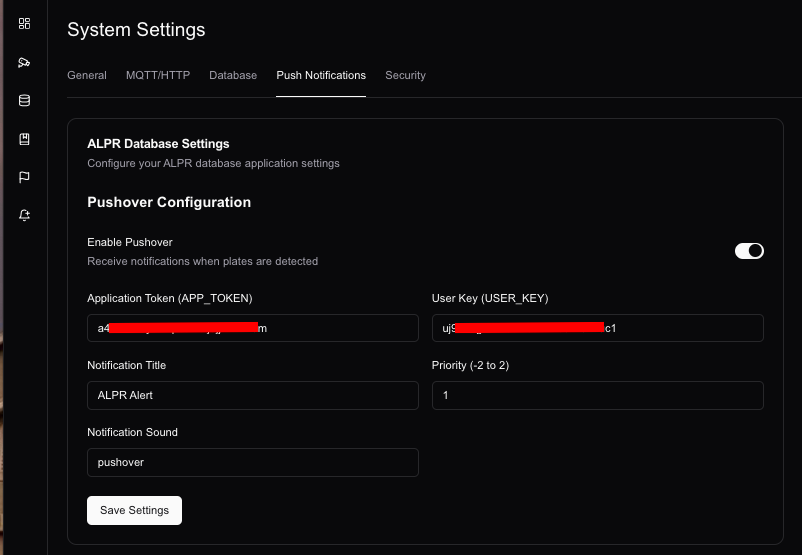Click the Push Notifications tab
Image resolution: width=802 pixels, height=555 pixels.
[321, 75]
